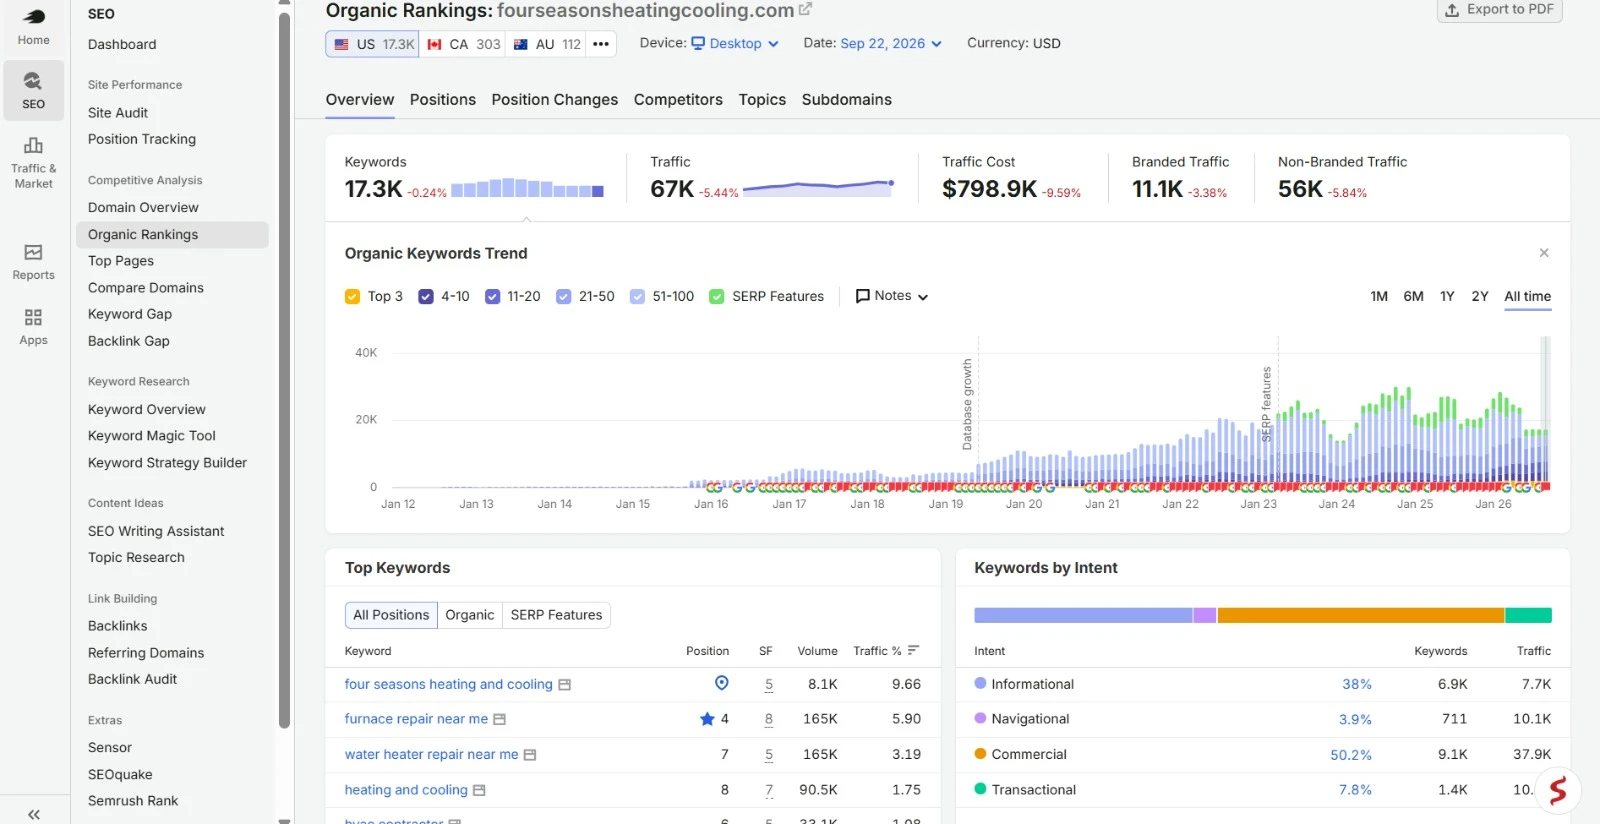1600x824 pixels.
Task: Click the more databases ellipsis icon
Action: tap(600, 44)
